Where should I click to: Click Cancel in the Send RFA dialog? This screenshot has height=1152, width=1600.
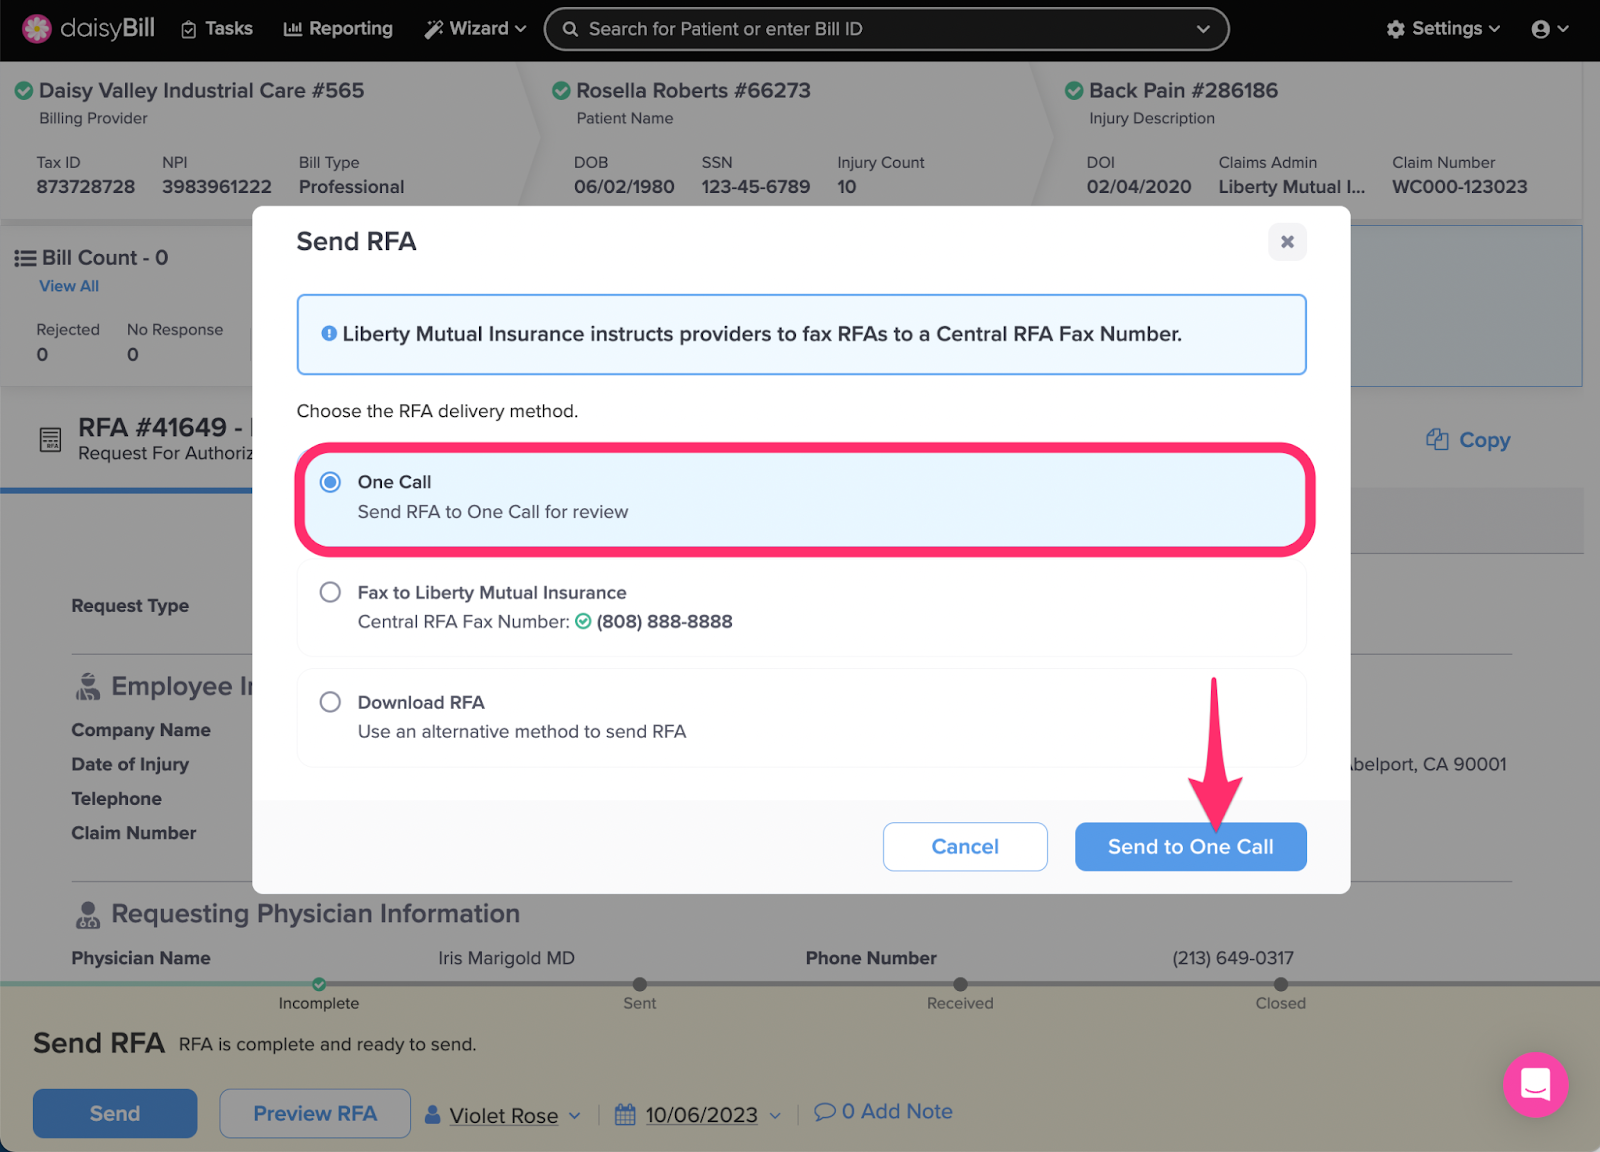965,847
